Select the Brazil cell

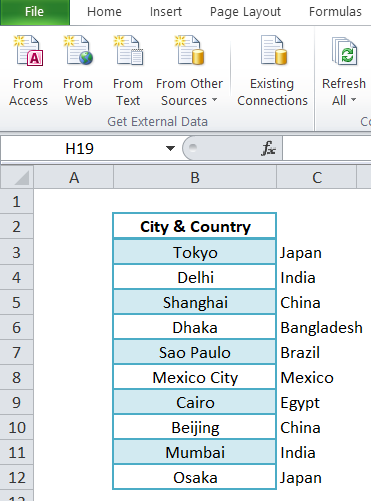tap(317, 352)
